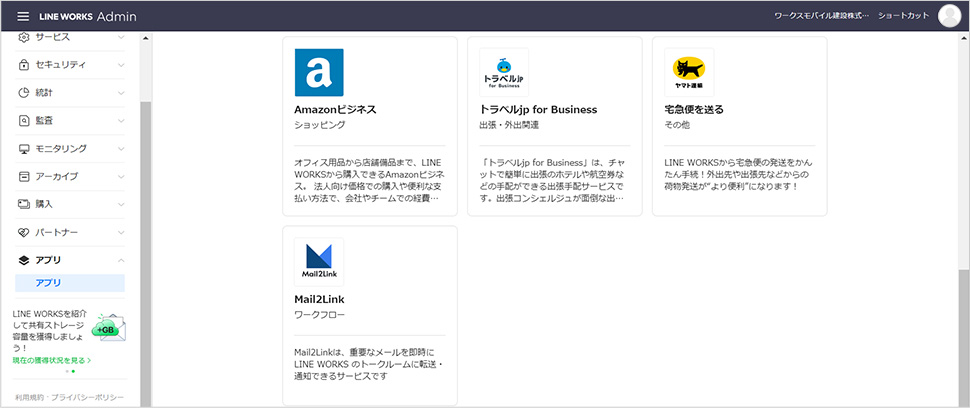
Task: Click the サービス gear icon
Action: click(24, 37)
